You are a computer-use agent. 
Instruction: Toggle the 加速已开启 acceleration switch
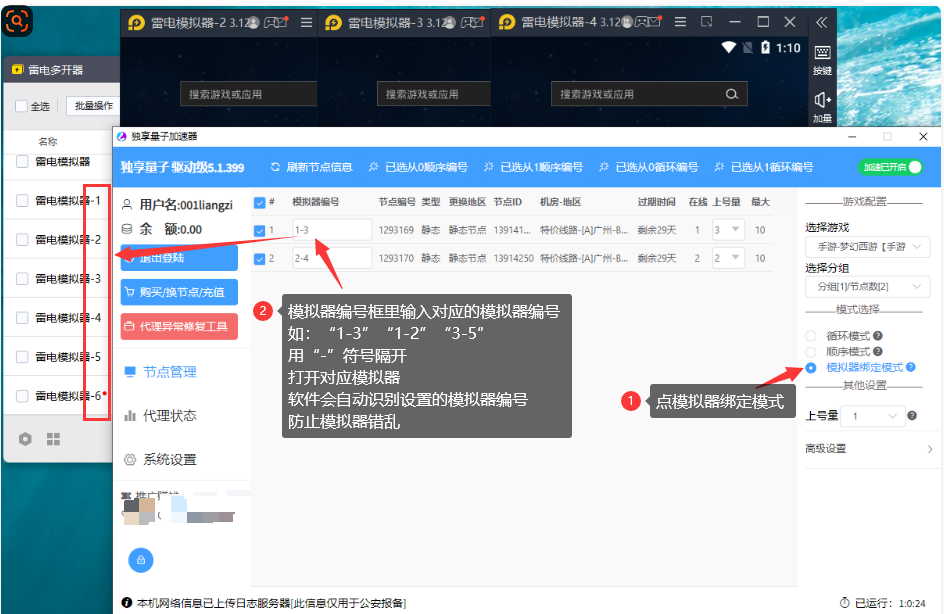890,167
